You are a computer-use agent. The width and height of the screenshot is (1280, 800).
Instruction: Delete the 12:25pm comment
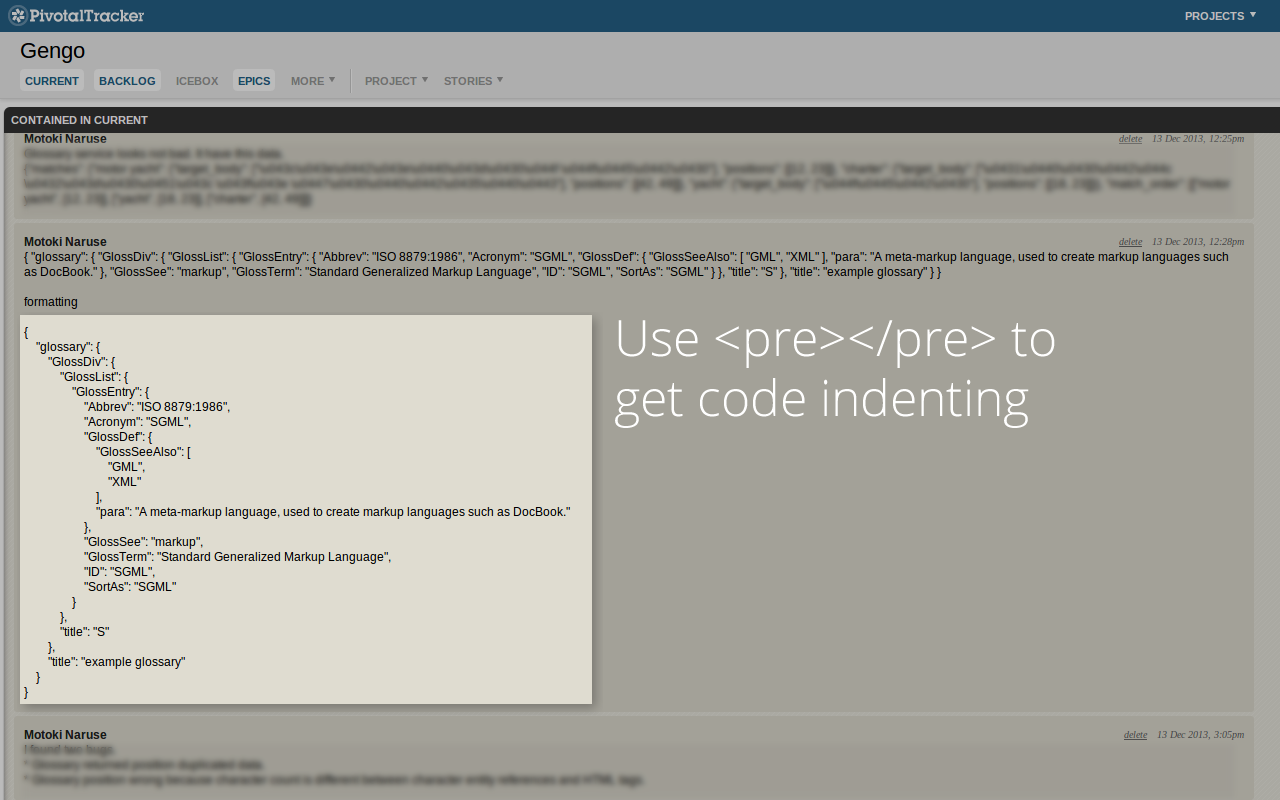[x=1130, y=138]
